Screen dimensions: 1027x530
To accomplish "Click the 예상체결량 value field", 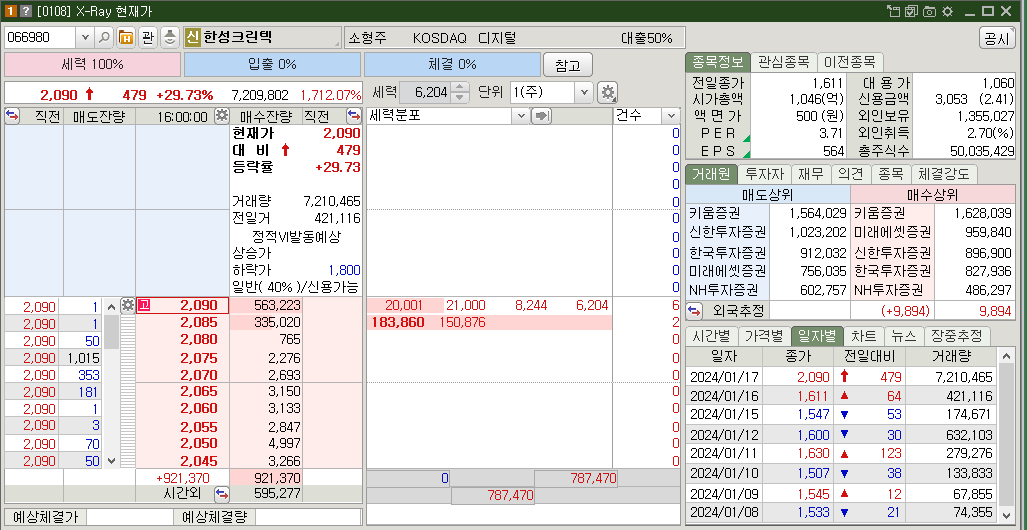I will point(308,518).
